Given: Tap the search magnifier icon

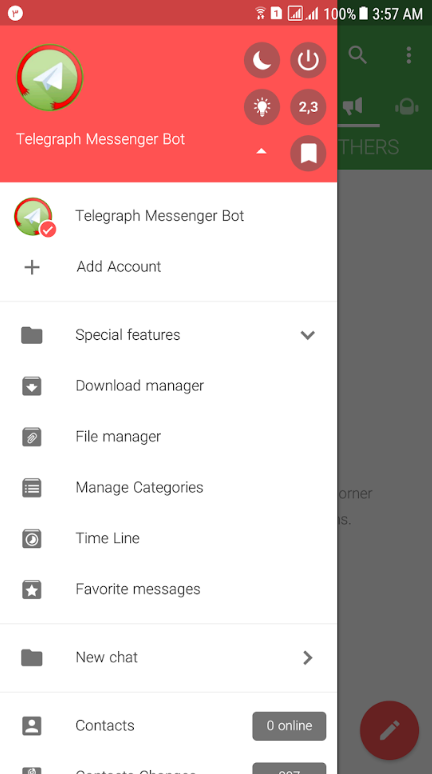Looking at the screenshot, I should pyautogui.click(x=357, y=55).
